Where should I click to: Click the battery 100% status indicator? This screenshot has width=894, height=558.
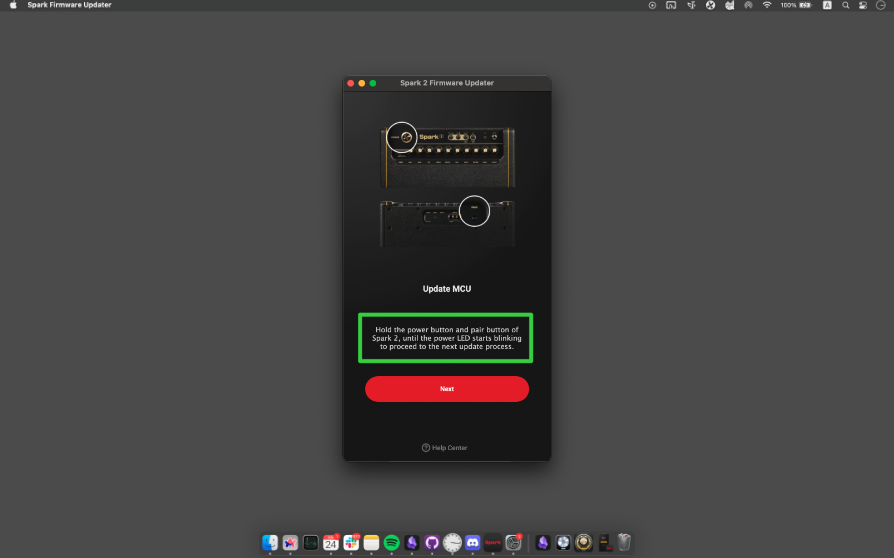coord(796,5)
